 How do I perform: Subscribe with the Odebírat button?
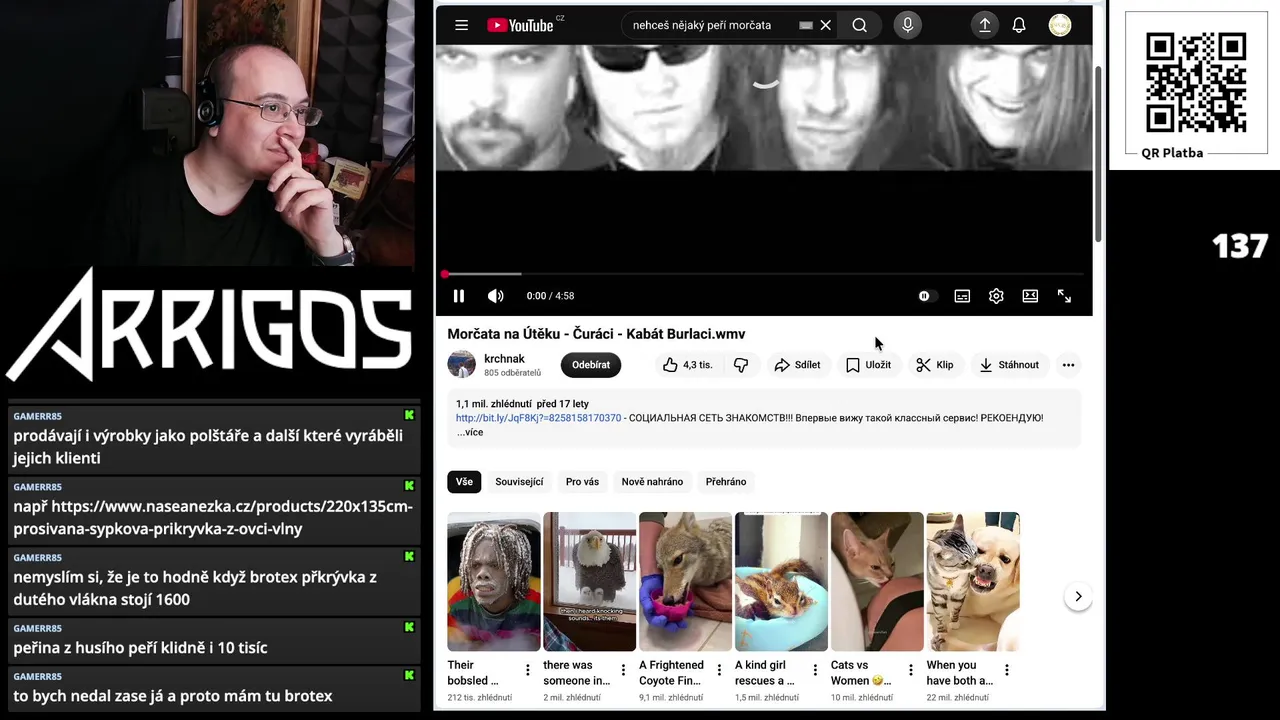click(591, 365)
